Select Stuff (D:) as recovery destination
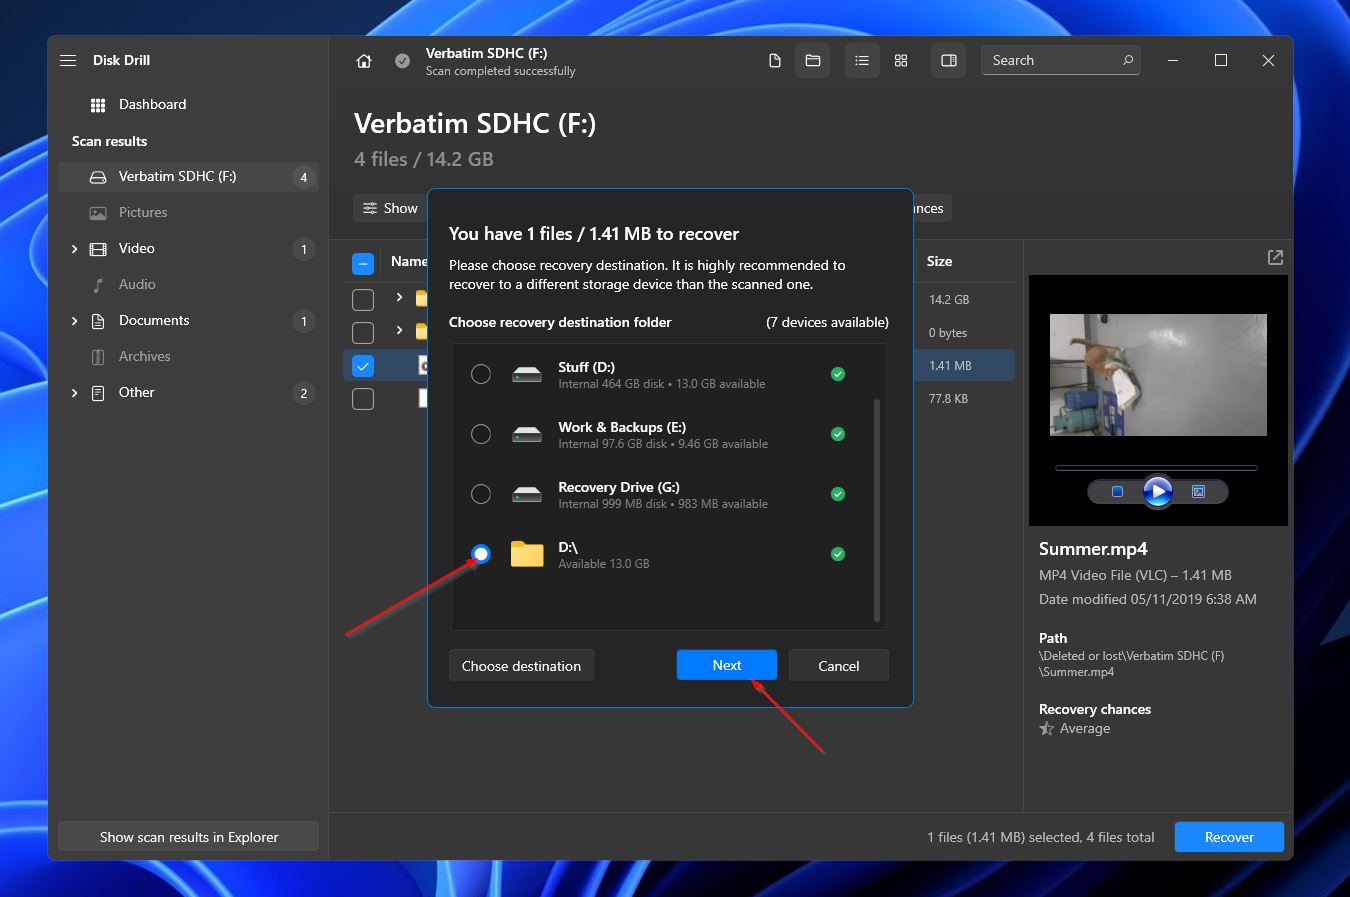Screen dimensions: 1350x897 [481, 374]
